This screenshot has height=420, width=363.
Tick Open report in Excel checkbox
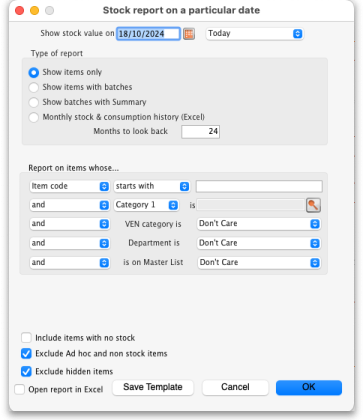(20, 389)
